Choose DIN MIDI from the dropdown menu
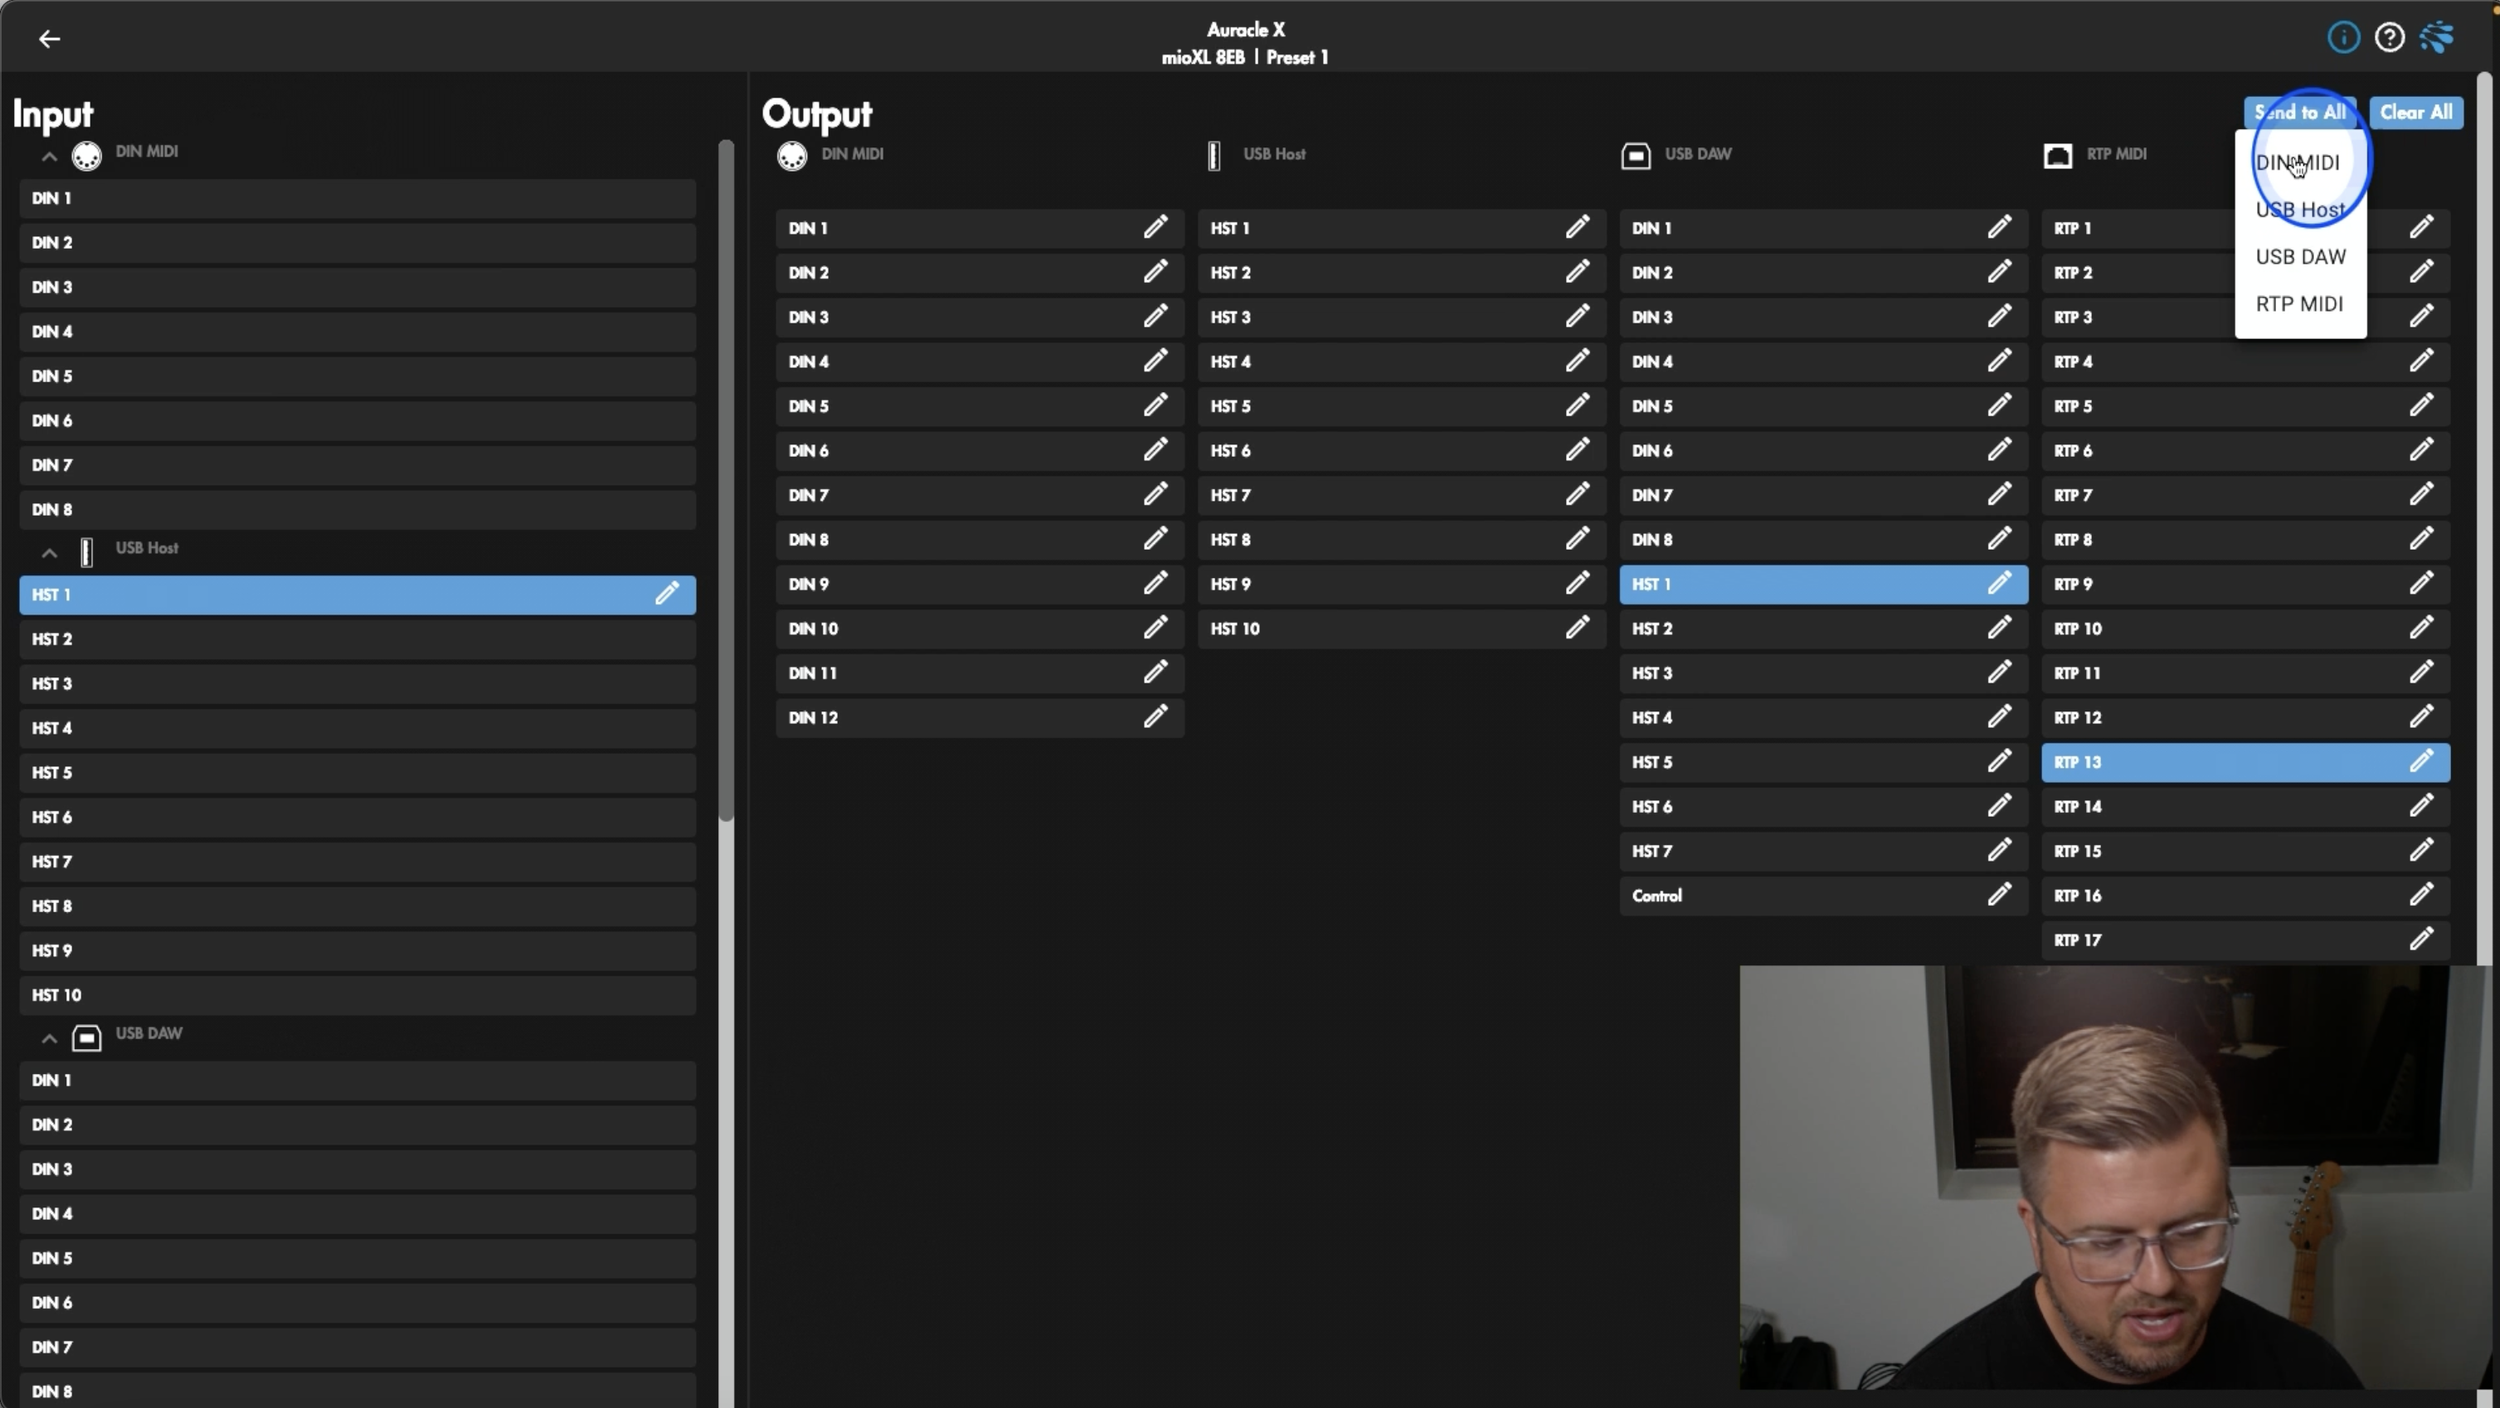This screenshot has width=2500, height=1408. pyautogui.click(x=2297, y=163)
